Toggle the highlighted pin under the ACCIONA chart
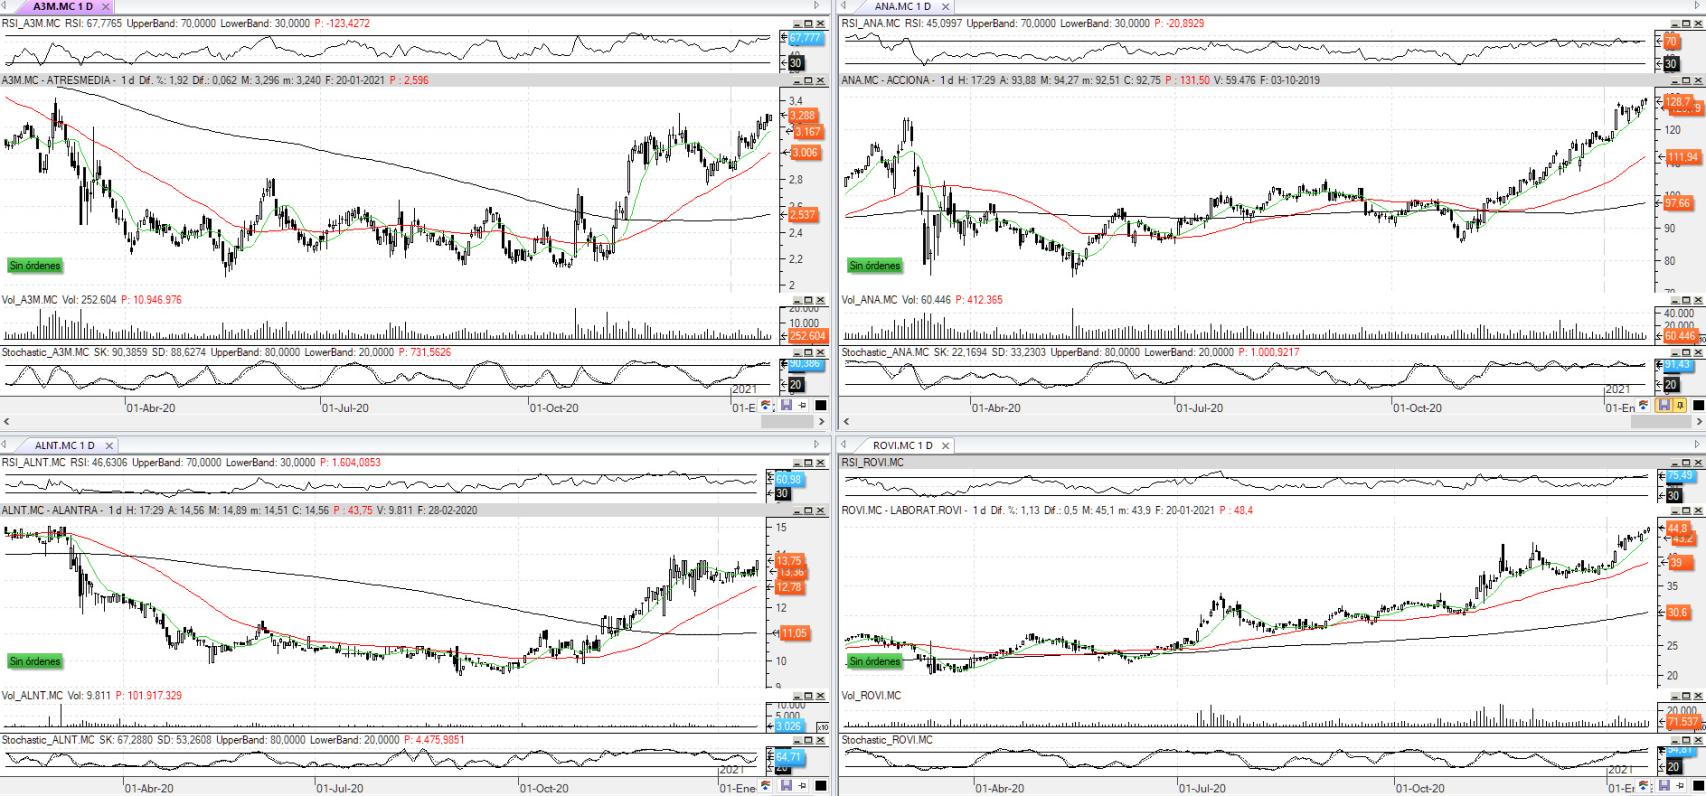1706x796 pixels. click(1680, 406)
